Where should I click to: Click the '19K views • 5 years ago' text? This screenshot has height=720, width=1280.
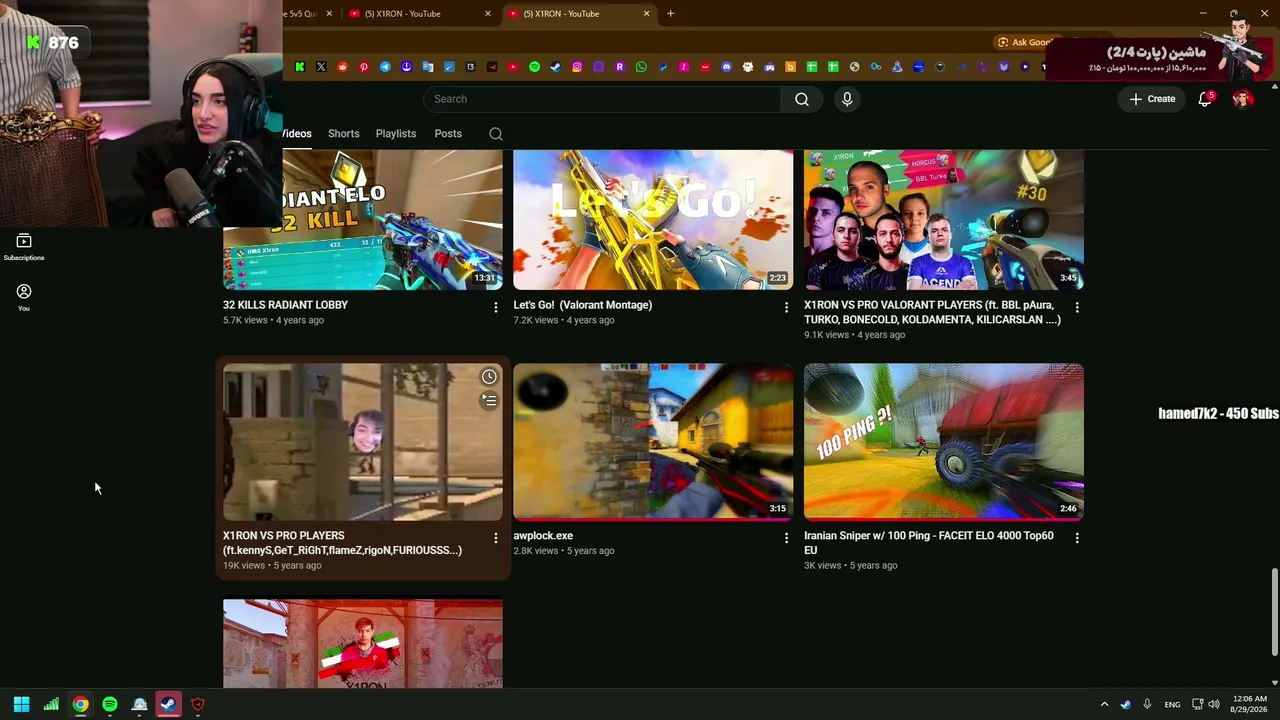point(272,565)
